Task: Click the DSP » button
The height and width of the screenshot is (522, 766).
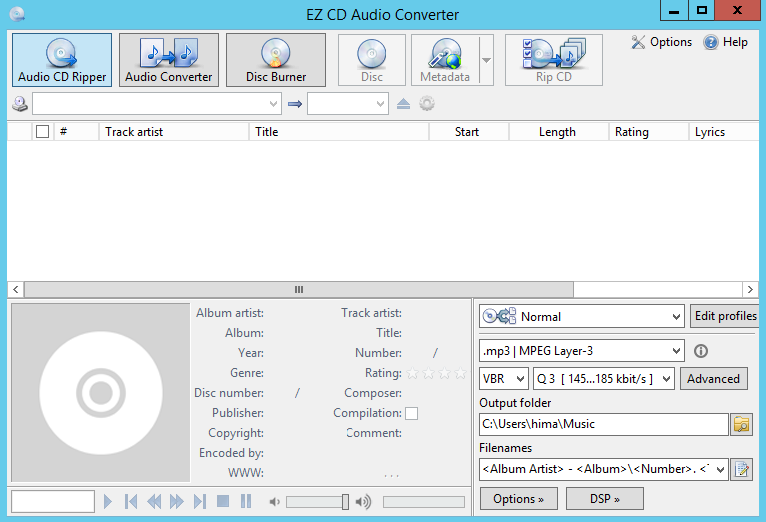Action: click(605, 499)
